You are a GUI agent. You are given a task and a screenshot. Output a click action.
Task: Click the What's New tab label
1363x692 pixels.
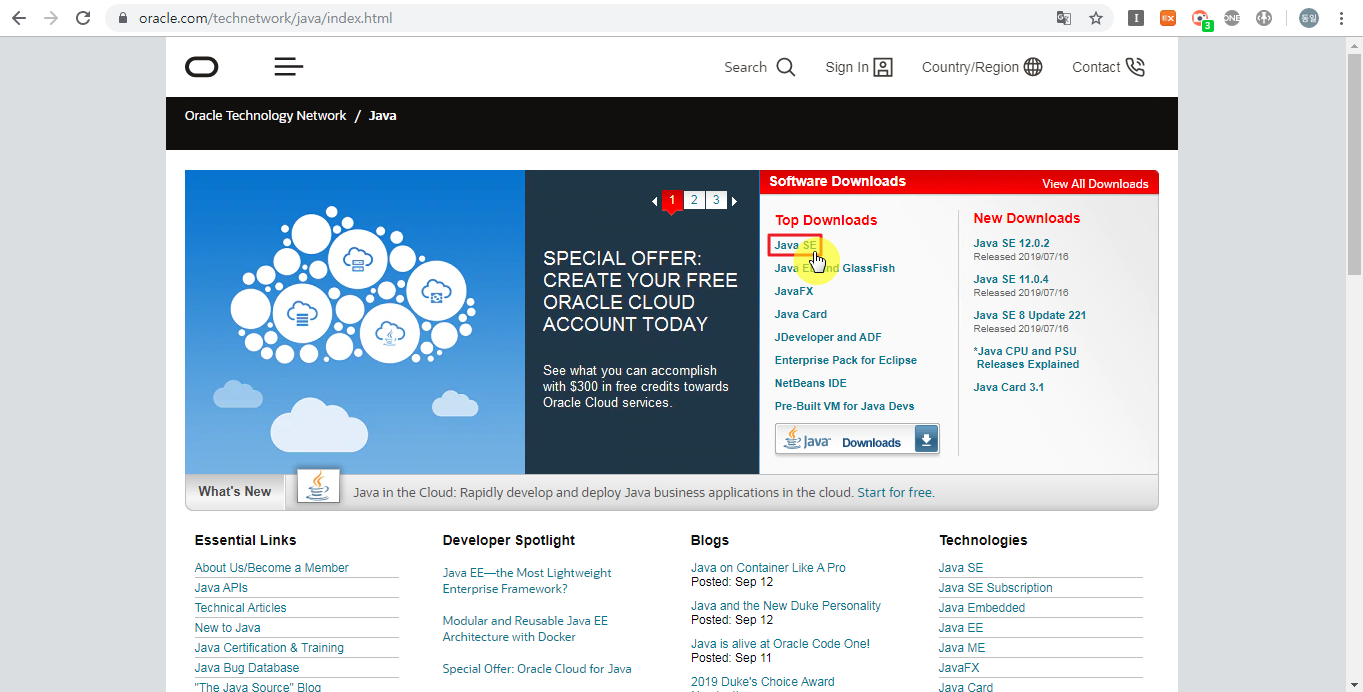click(x=235, y=491)
